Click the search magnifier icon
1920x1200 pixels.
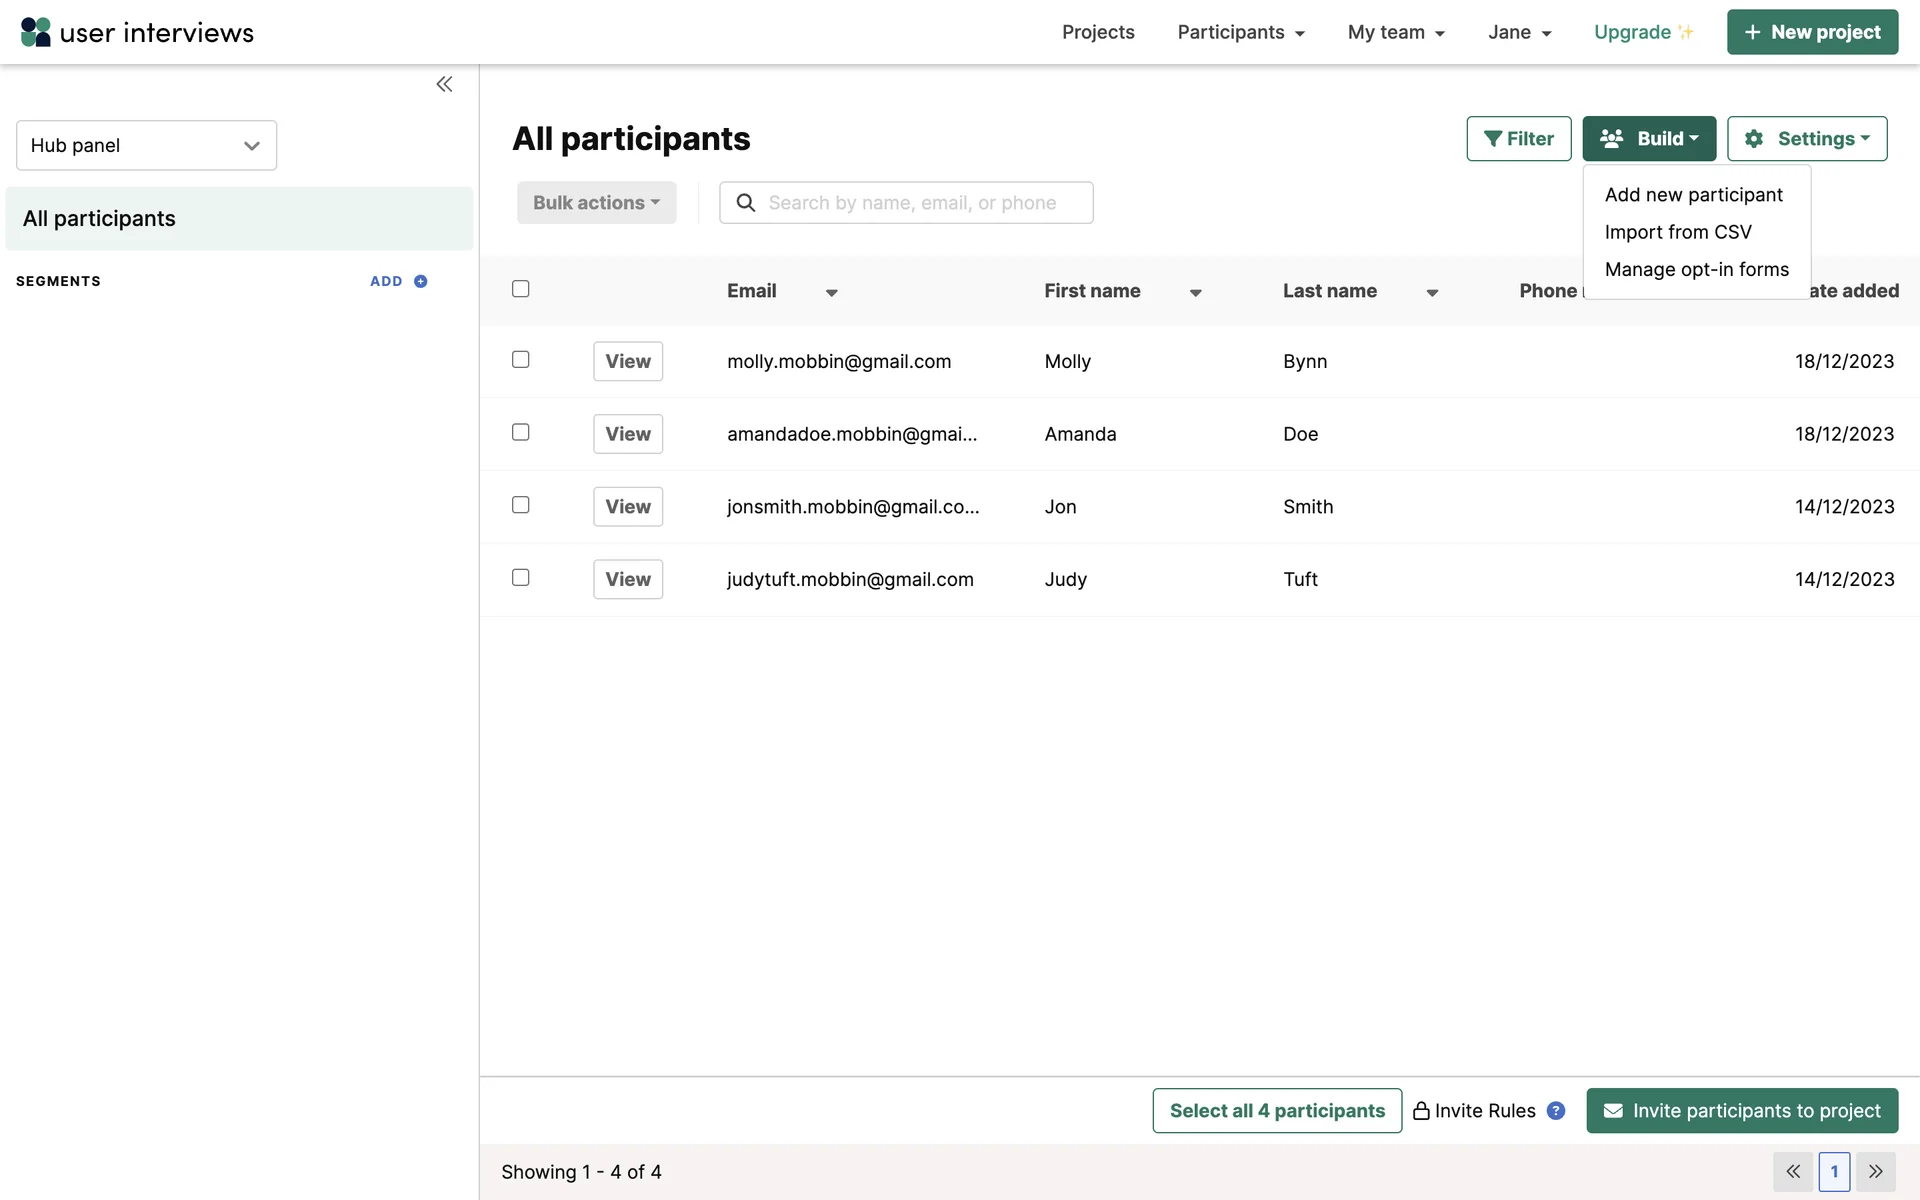746,203
